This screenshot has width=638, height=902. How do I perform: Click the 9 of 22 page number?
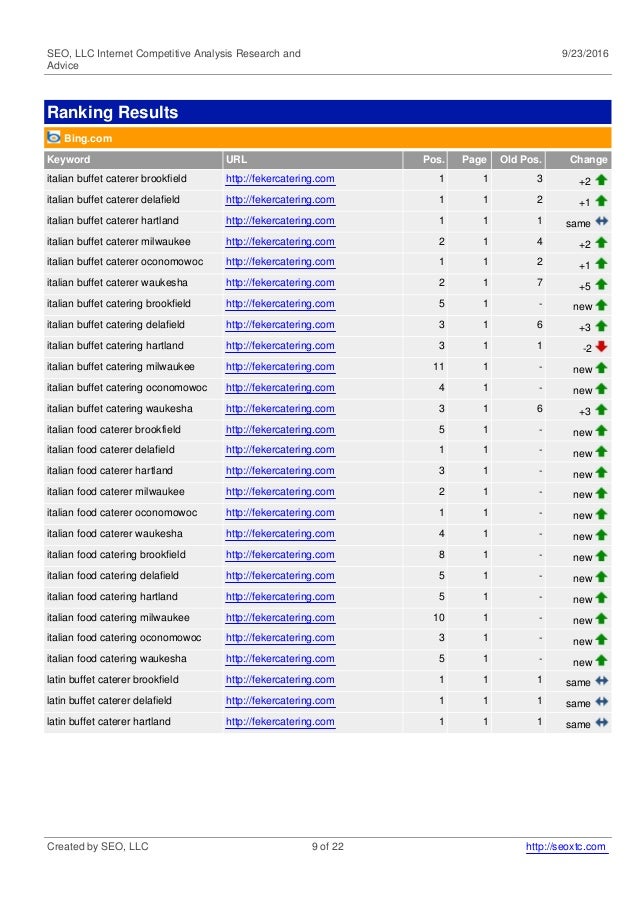327,846
